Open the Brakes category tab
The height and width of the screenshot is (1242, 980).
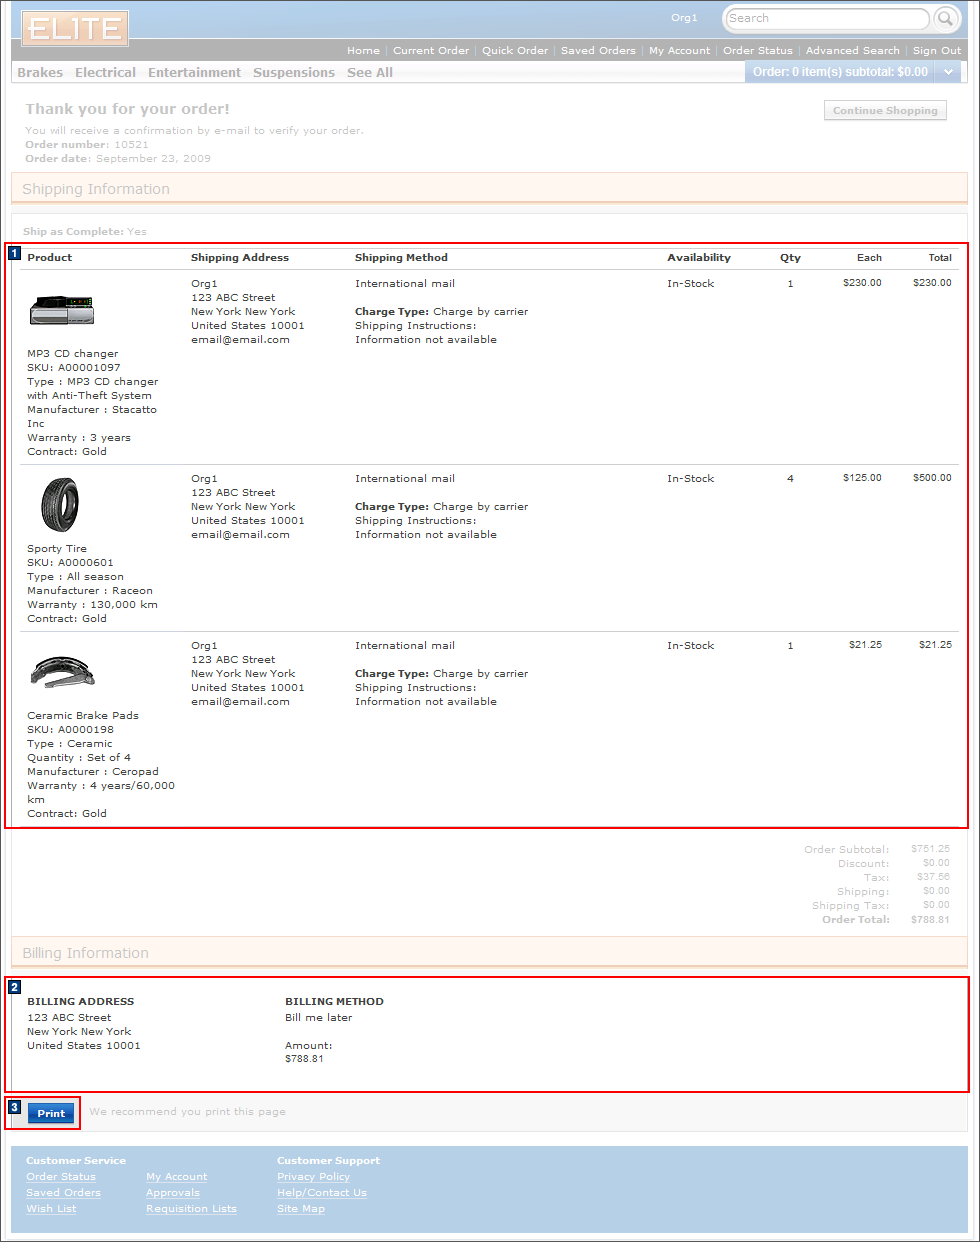click(x=39, y=71)
